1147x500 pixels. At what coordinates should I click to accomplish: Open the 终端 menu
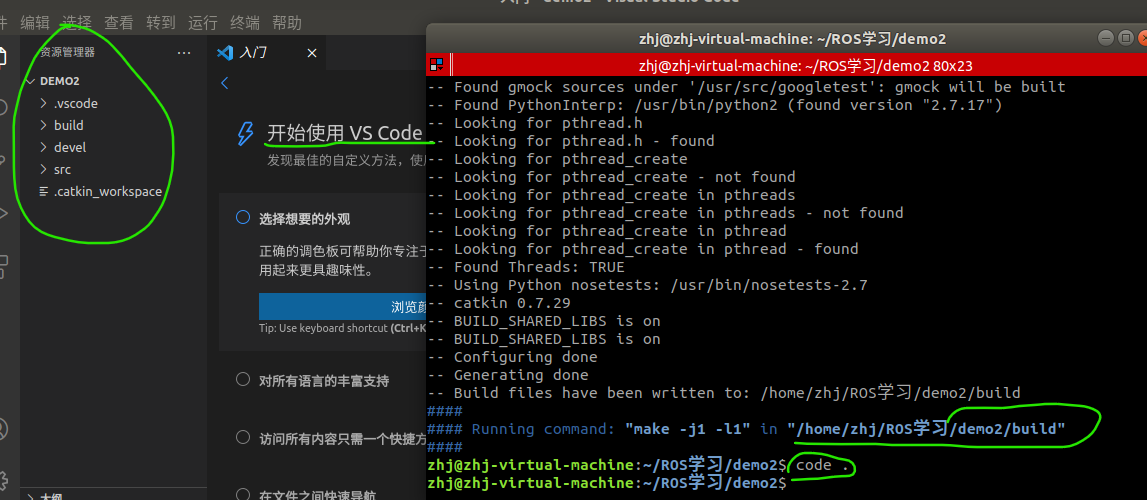(244, 23)
